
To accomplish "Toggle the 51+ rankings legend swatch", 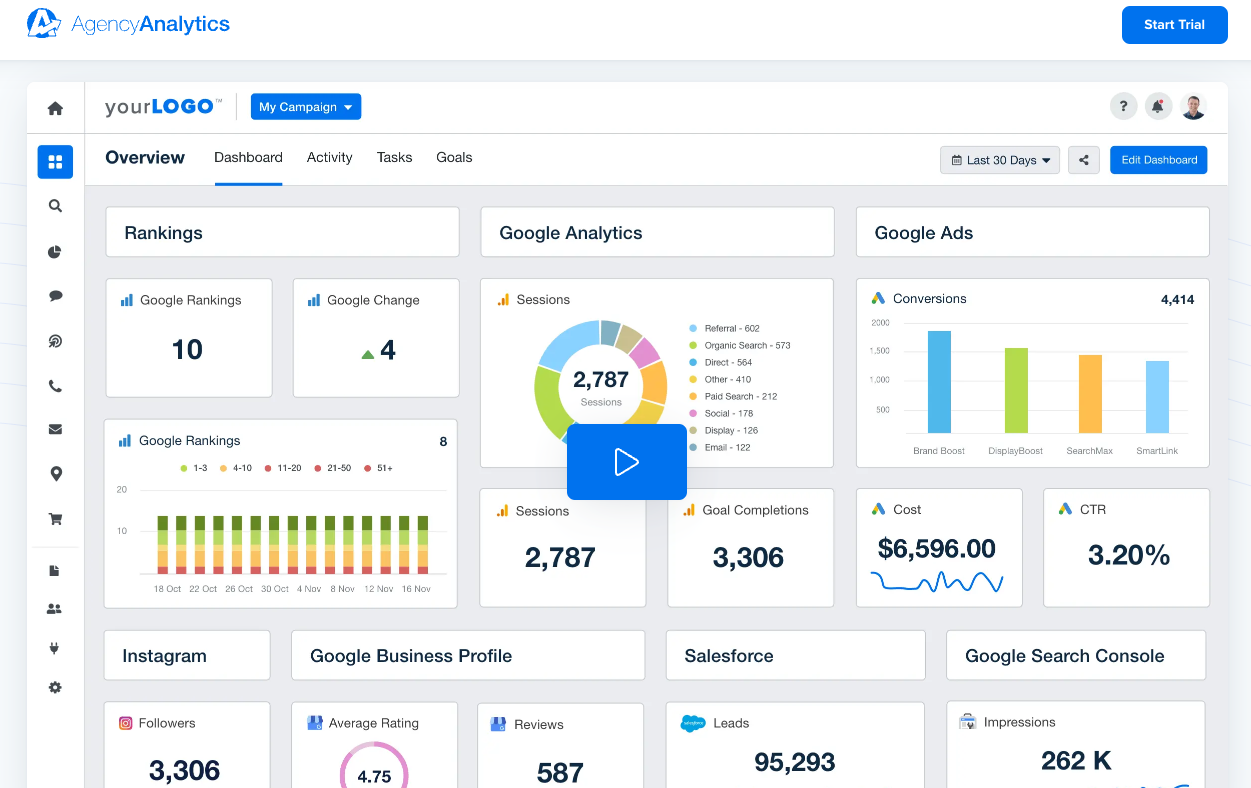I will tap(368, 468).
